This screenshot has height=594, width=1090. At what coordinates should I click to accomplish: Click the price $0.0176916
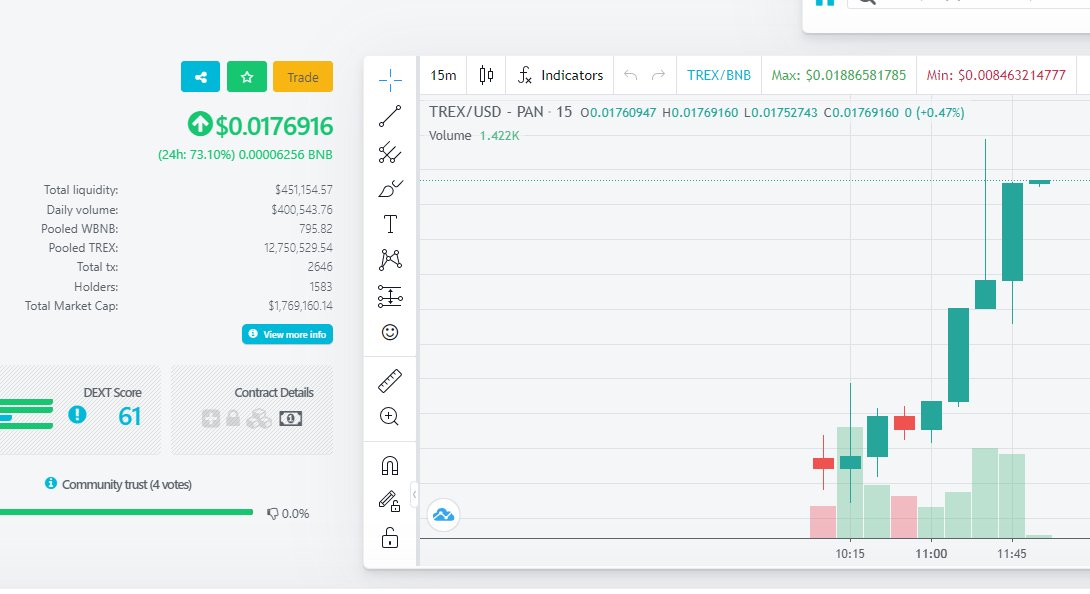(274, 126)
